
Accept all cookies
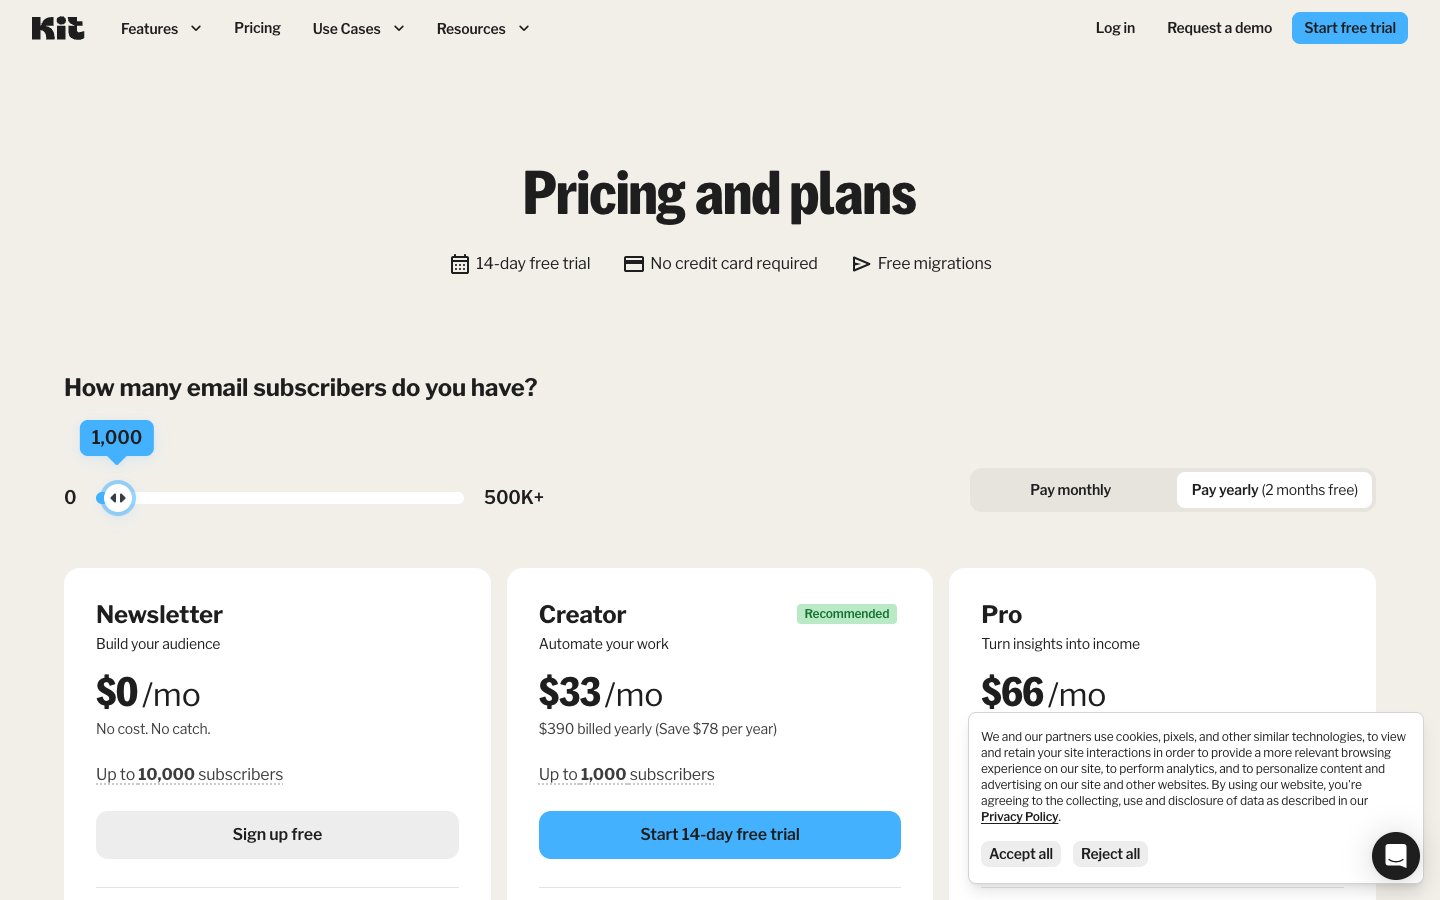(1021, 854)
